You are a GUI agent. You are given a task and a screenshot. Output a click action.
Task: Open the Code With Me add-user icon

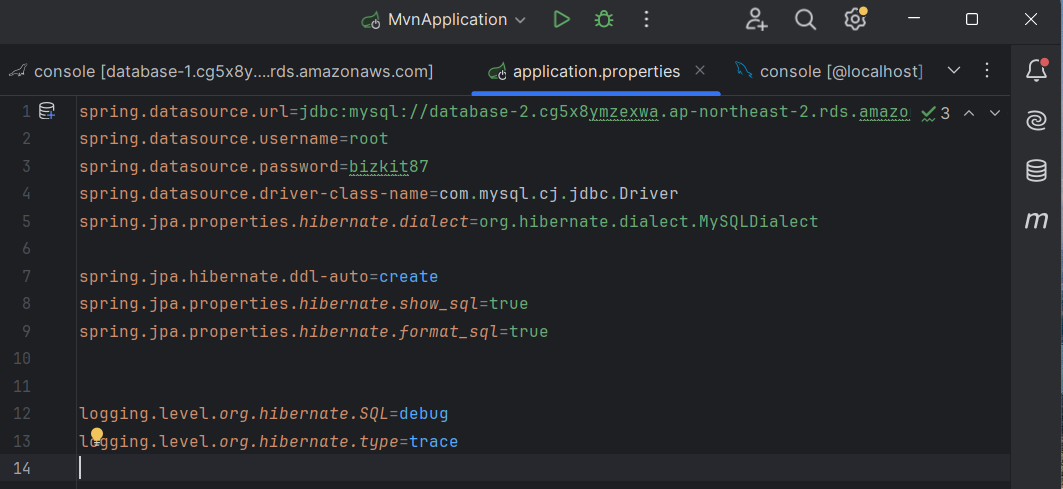click(756, 20)
